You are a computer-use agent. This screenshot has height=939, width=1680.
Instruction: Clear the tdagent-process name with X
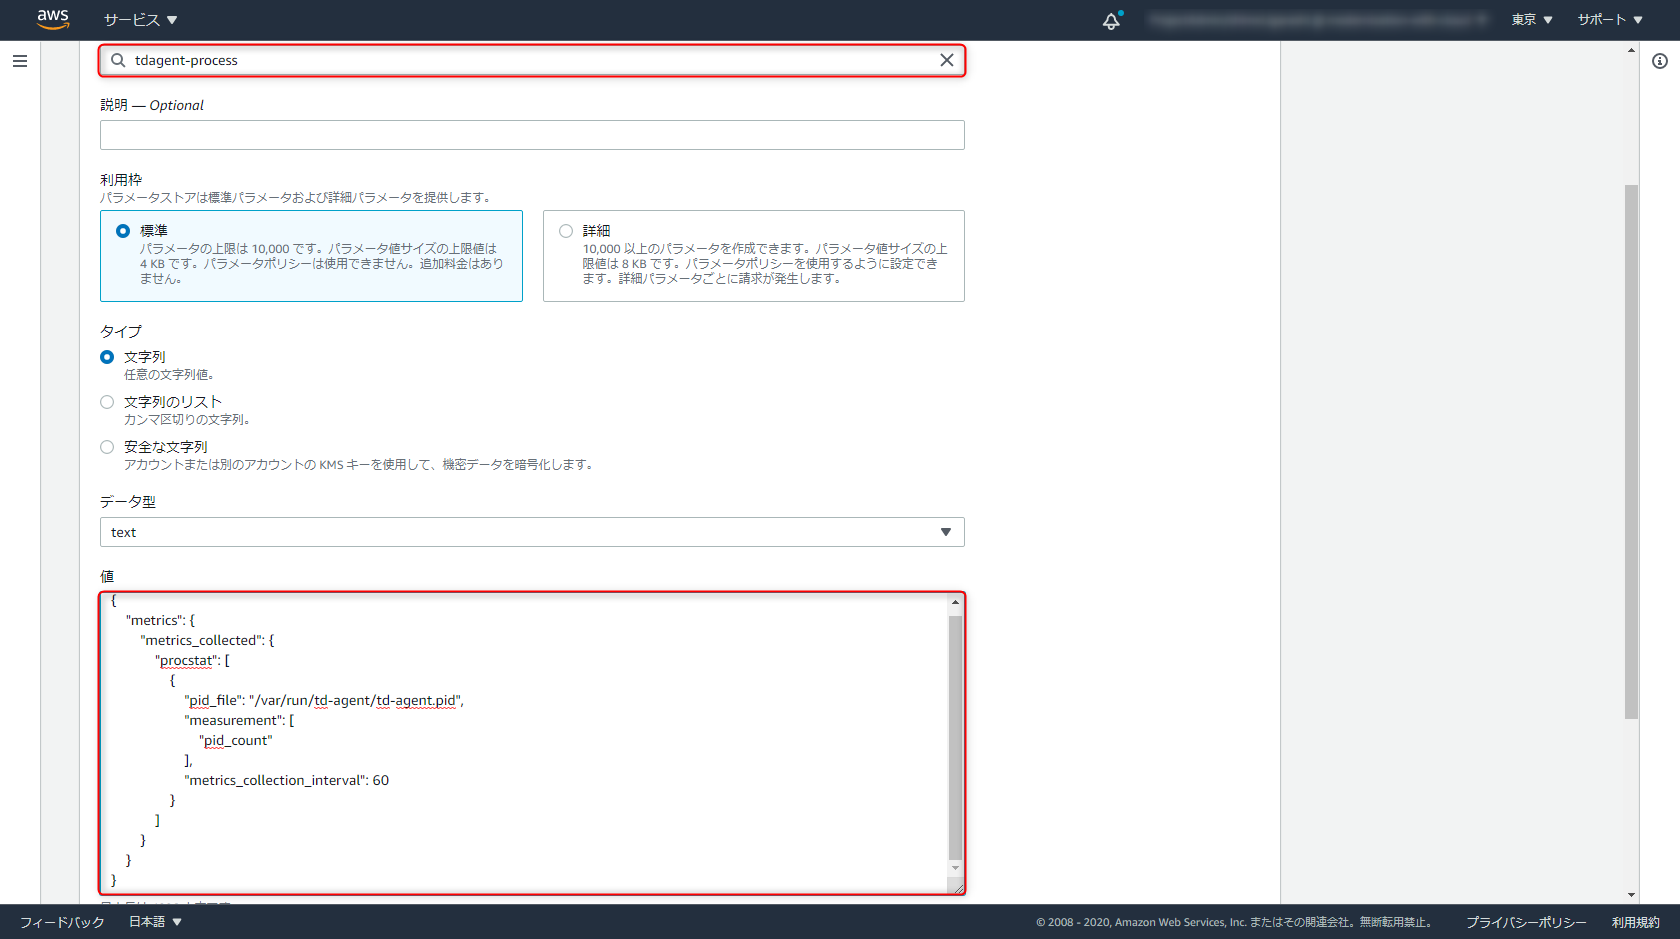click(x=946, y=60)
